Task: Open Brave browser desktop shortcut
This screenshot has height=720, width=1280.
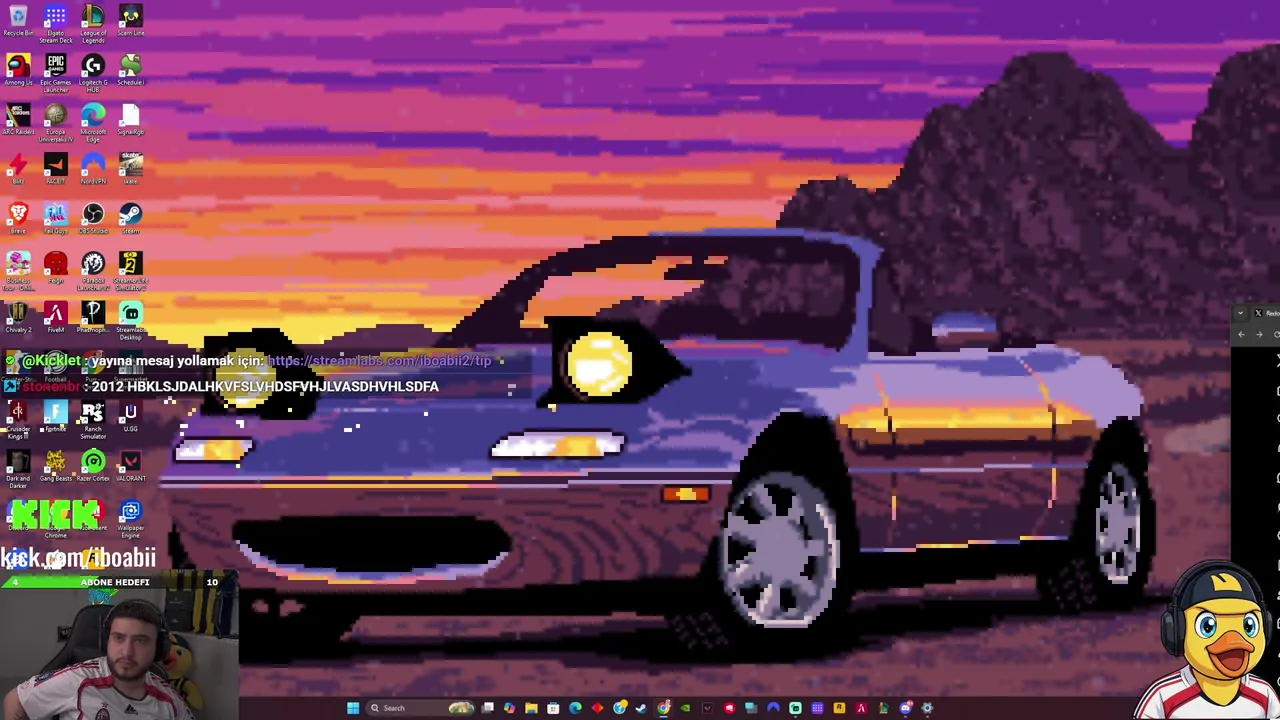Action: click(18, 218)
